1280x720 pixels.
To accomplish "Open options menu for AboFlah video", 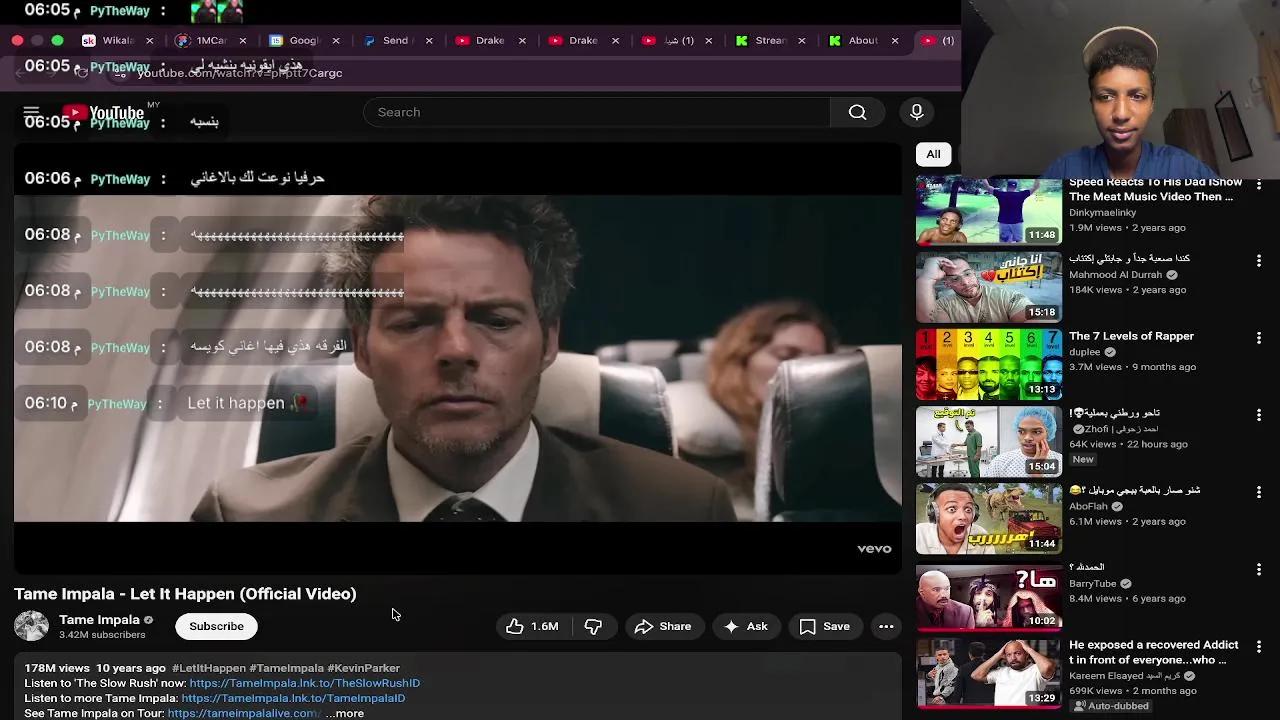I will pyautogui.click(x=1259, y=491).
